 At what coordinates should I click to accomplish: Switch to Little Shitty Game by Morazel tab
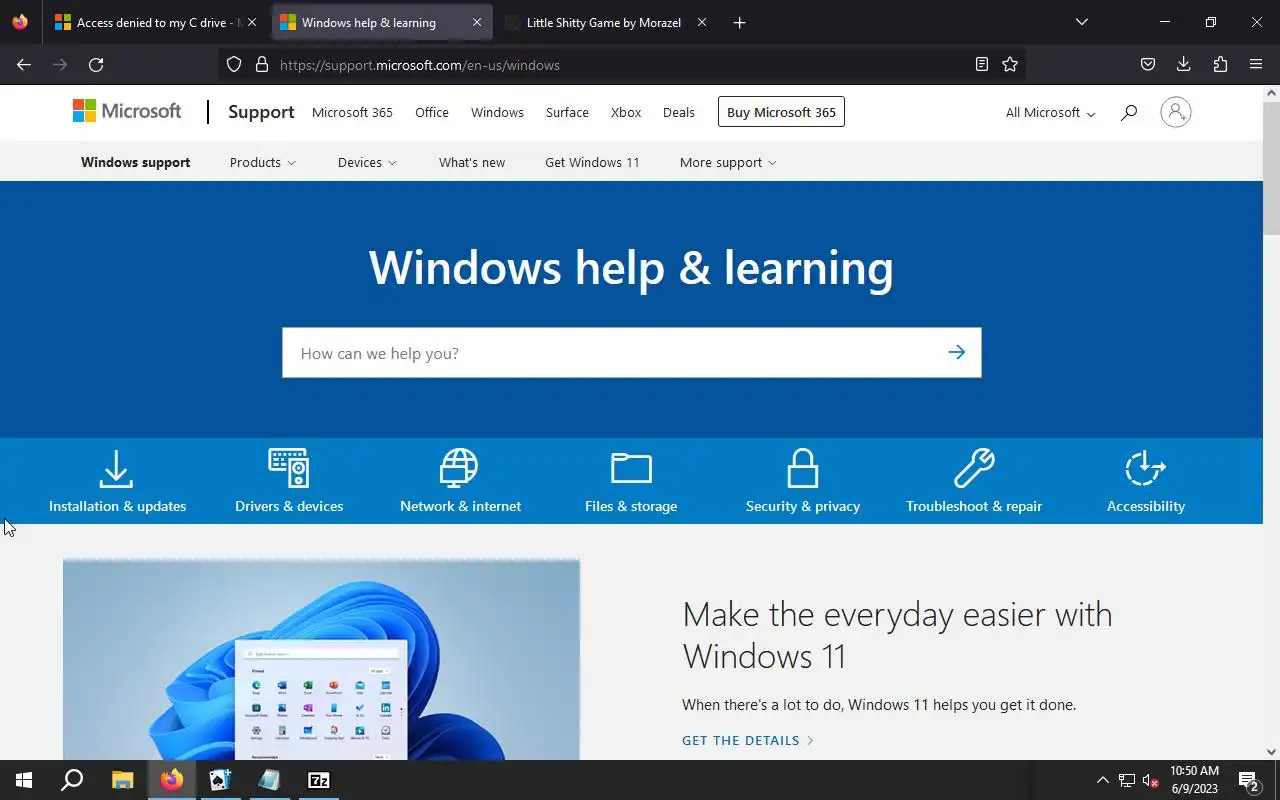pyautogui.click(x=607, y=22)
